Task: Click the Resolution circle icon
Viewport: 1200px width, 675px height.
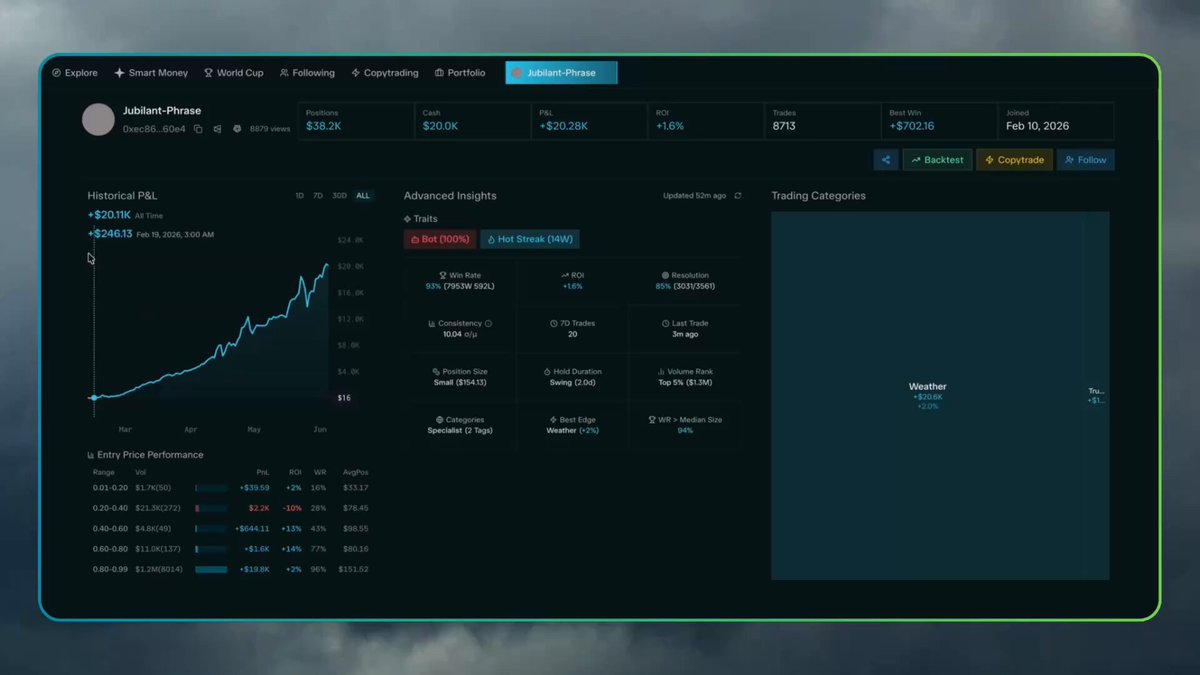Action: pyautogui.click(x=665, y=275)
